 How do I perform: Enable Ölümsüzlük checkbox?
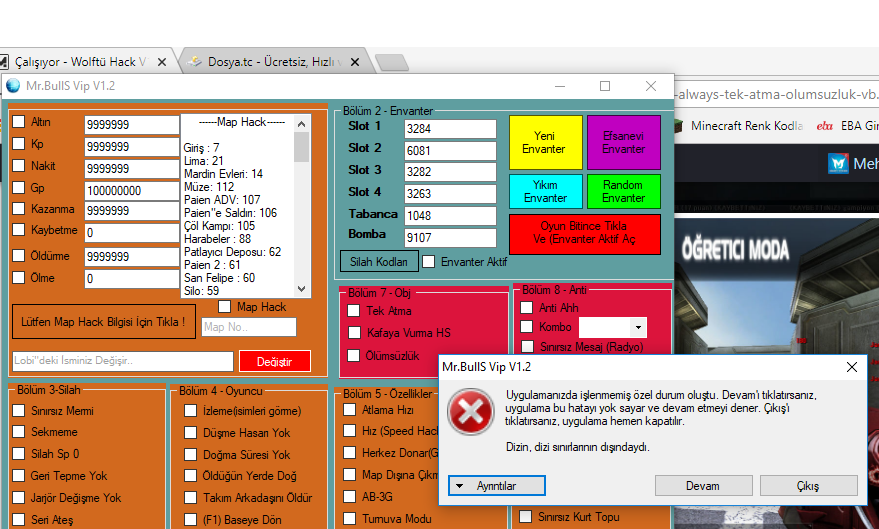(x=354, y=355)
